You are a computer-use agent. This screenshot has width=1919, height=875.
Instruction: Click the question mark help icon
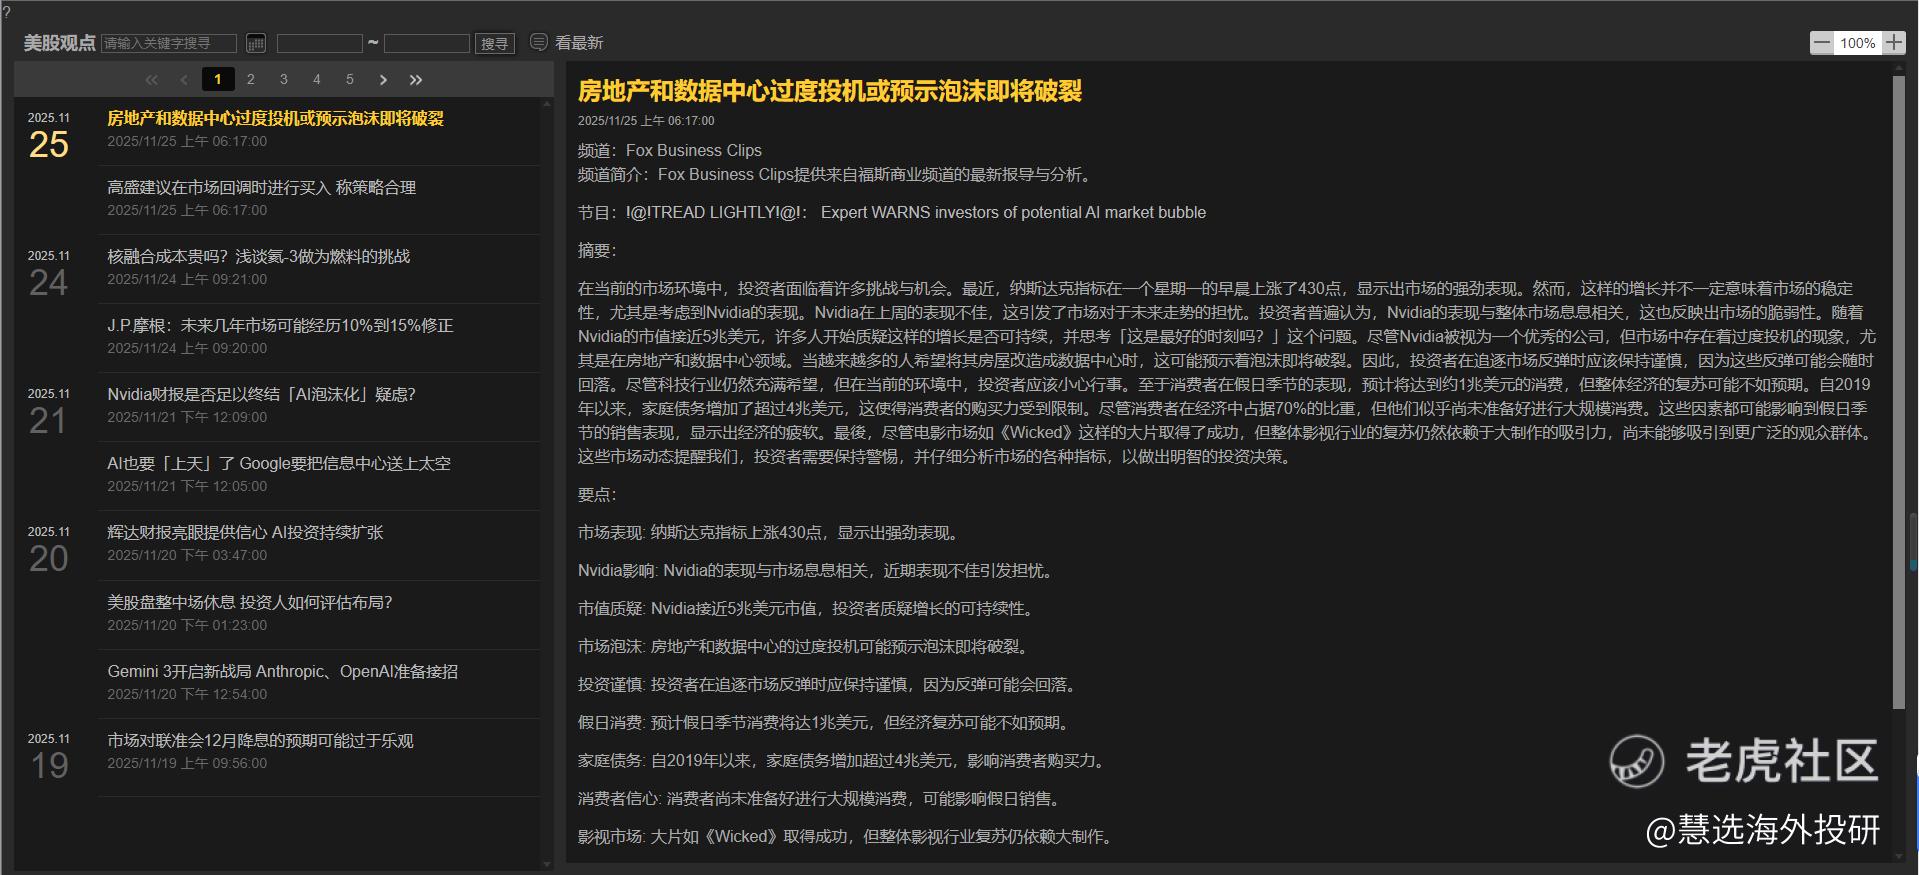6,12
